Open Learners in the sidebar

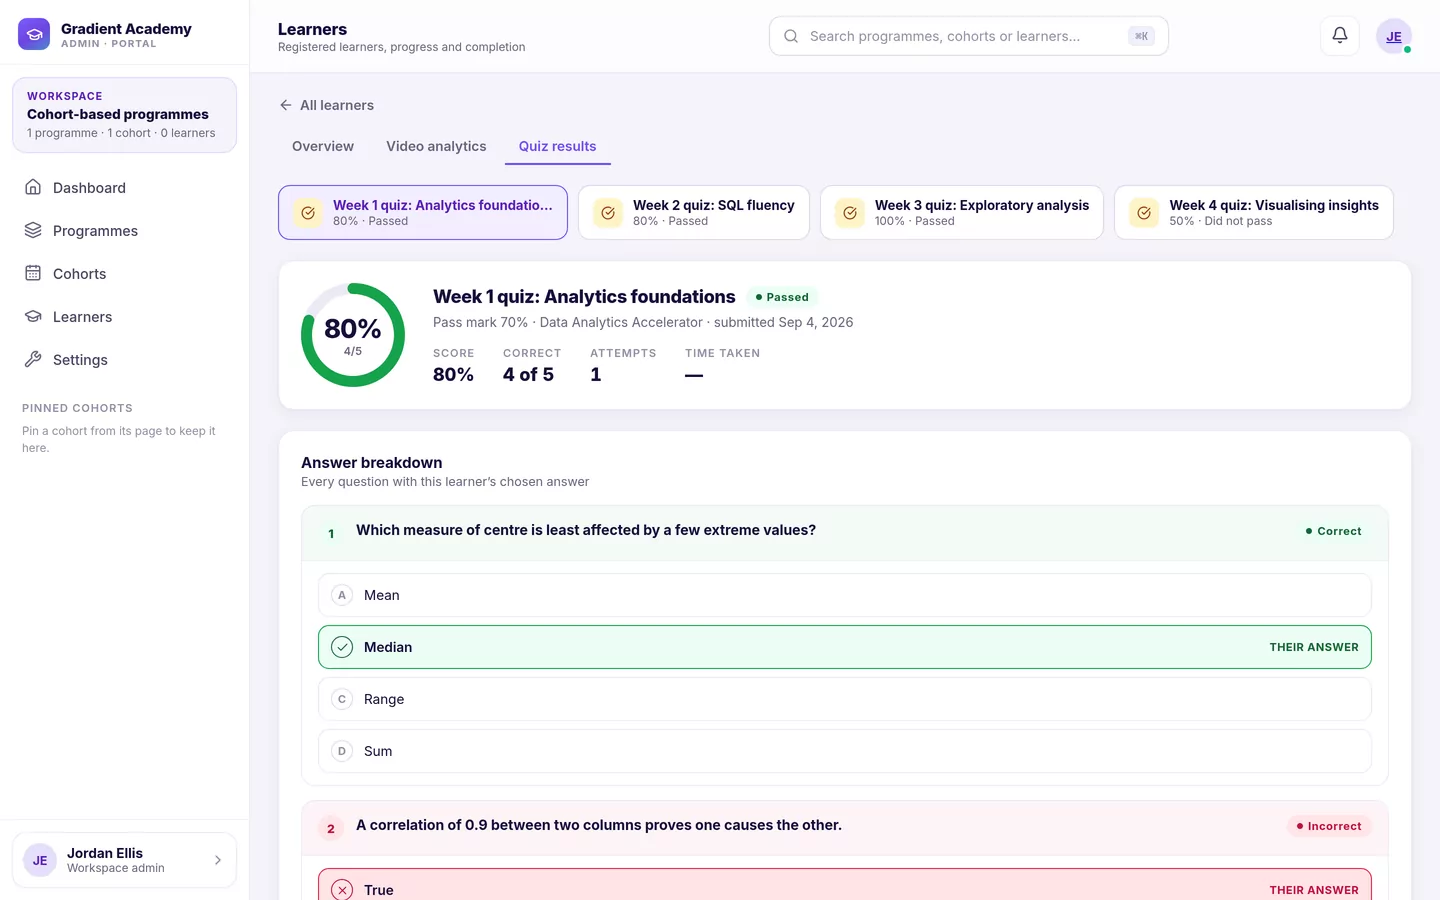point(124,316)
